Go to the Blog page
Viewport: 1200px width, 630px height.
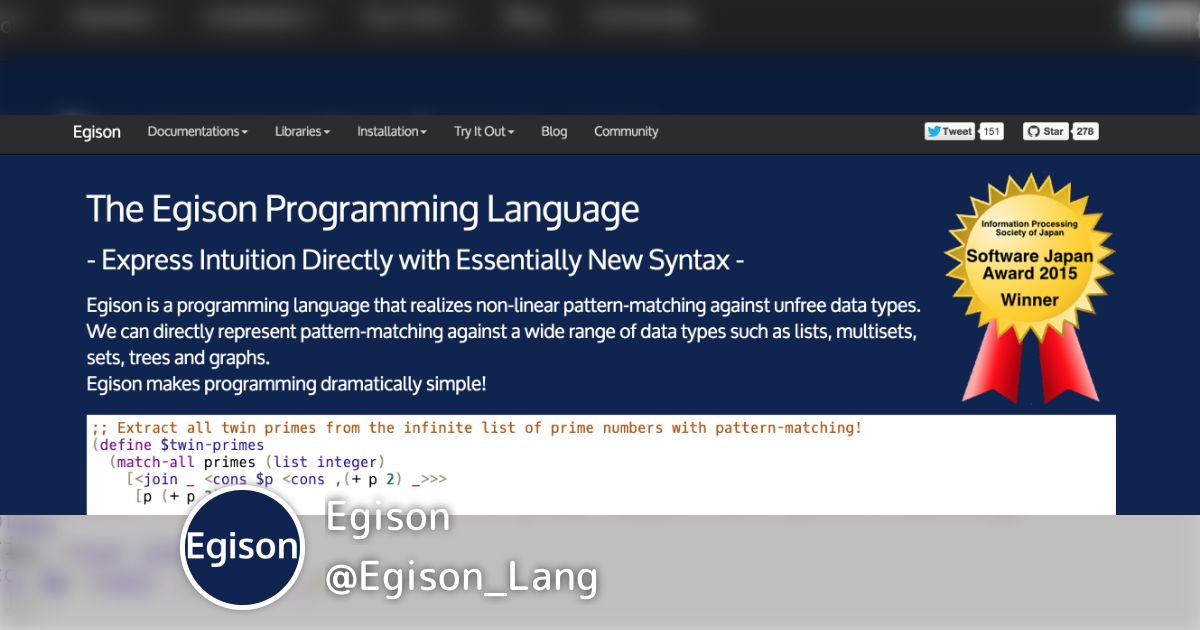(x=554, y=131)
